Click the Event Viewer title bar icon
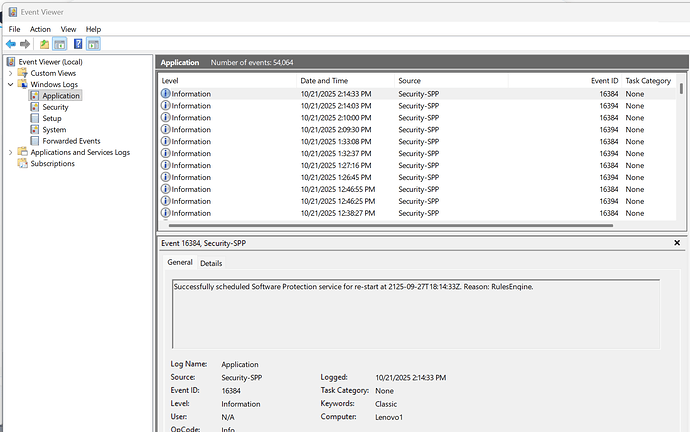690x432 pixels. point(13,12)
